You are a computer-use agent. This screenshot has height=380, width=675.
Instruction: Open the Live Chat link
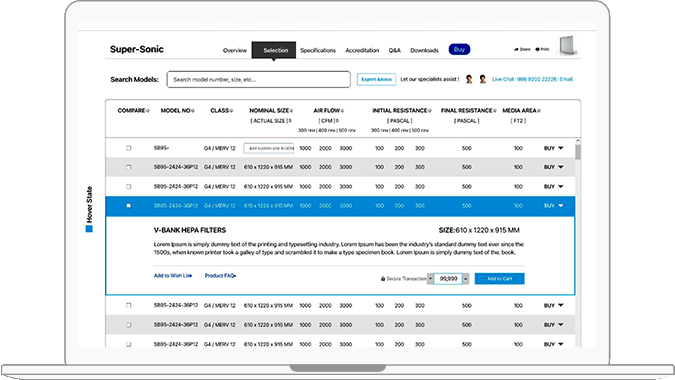[x=503, y=79]
